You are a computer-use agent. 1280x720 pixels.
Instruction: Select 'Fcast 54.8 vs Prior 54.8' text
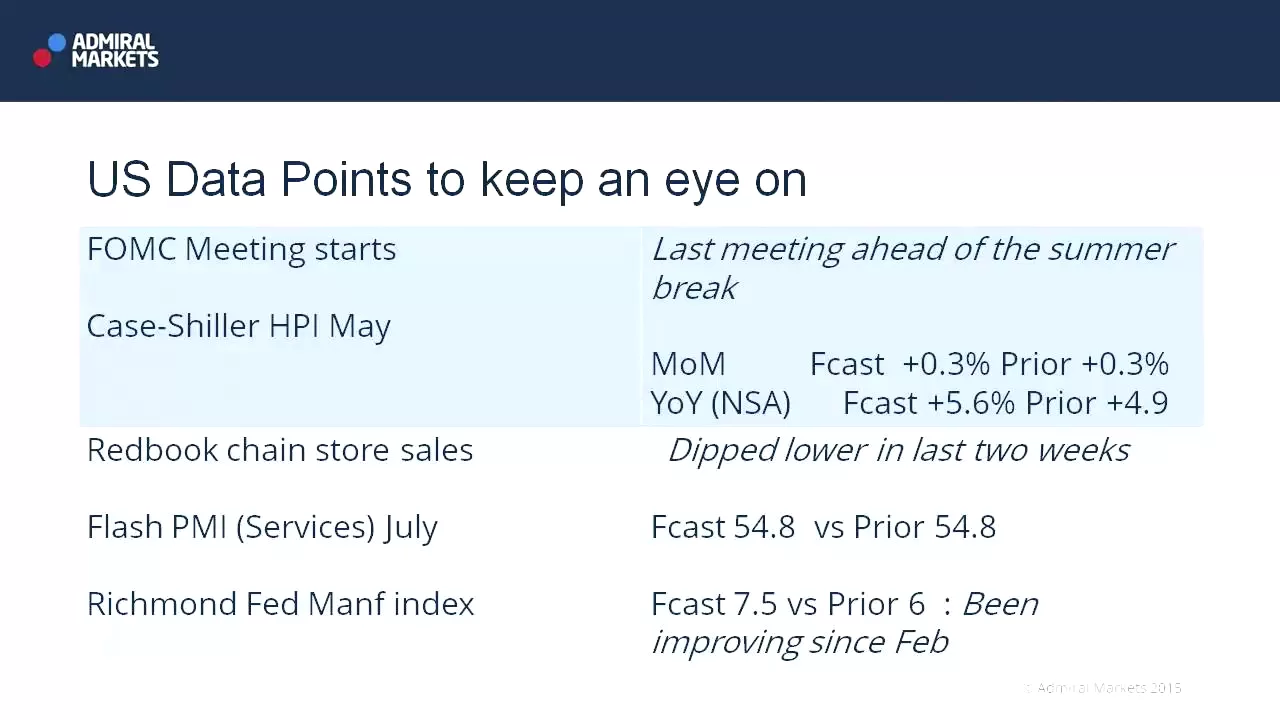tap(823, 527)
